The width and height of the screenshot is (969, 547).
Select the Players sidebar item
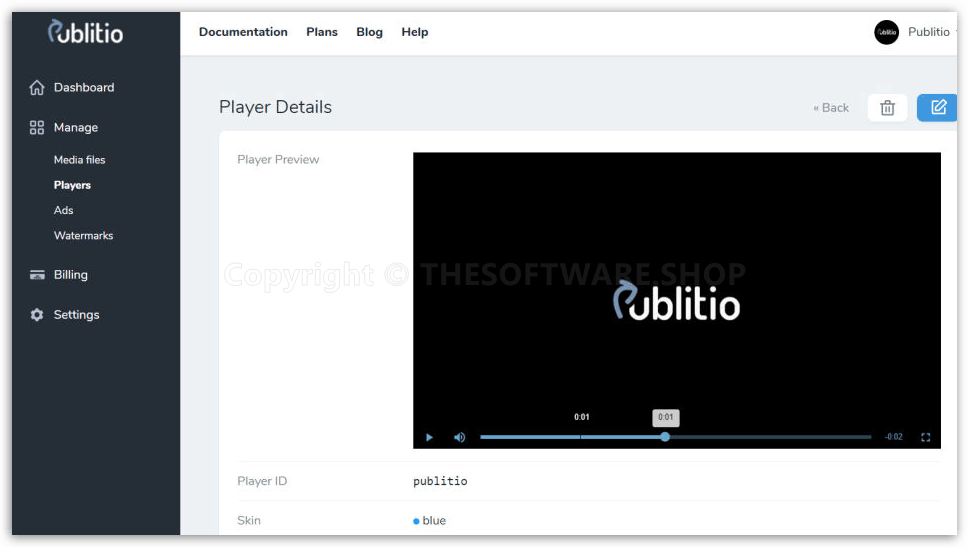pyautogui.click(x=72, y=185)
